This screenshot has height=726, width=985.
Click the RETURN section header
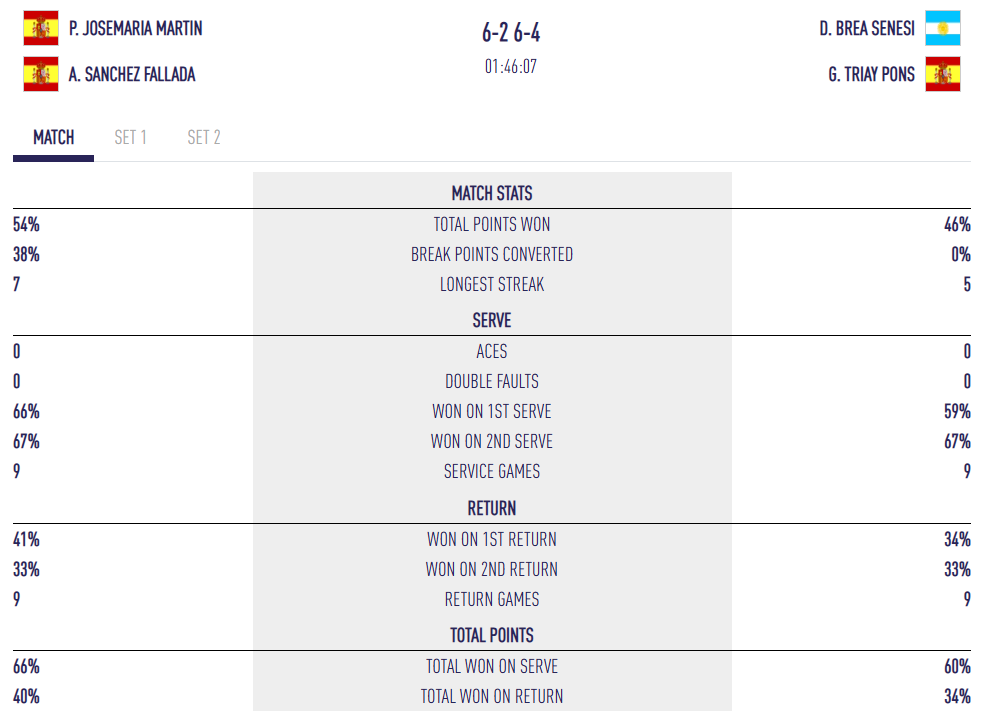pos(492,508)
